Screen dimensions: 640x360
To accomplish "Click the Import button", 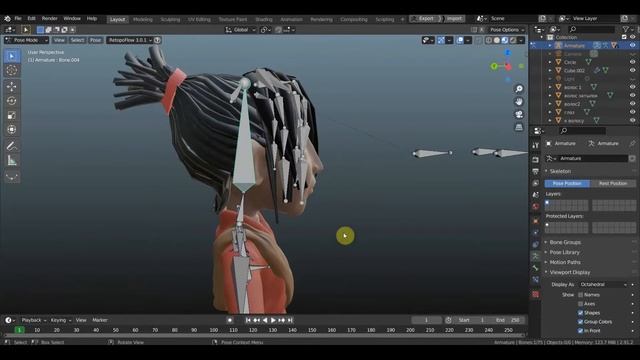I will point(454,19).
